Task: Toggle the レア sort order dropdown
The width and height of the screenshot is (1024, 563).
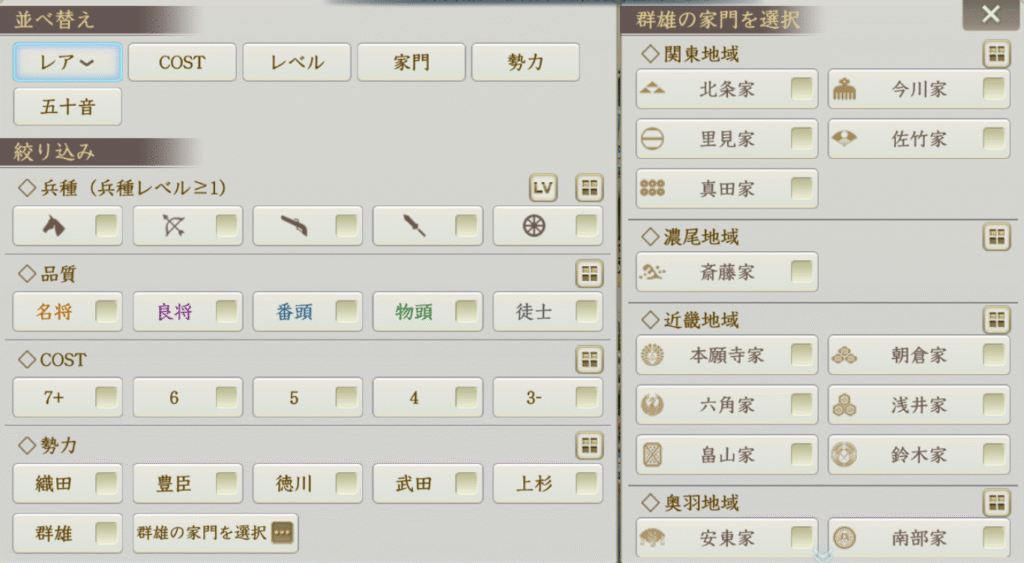Action: point(68,62)
